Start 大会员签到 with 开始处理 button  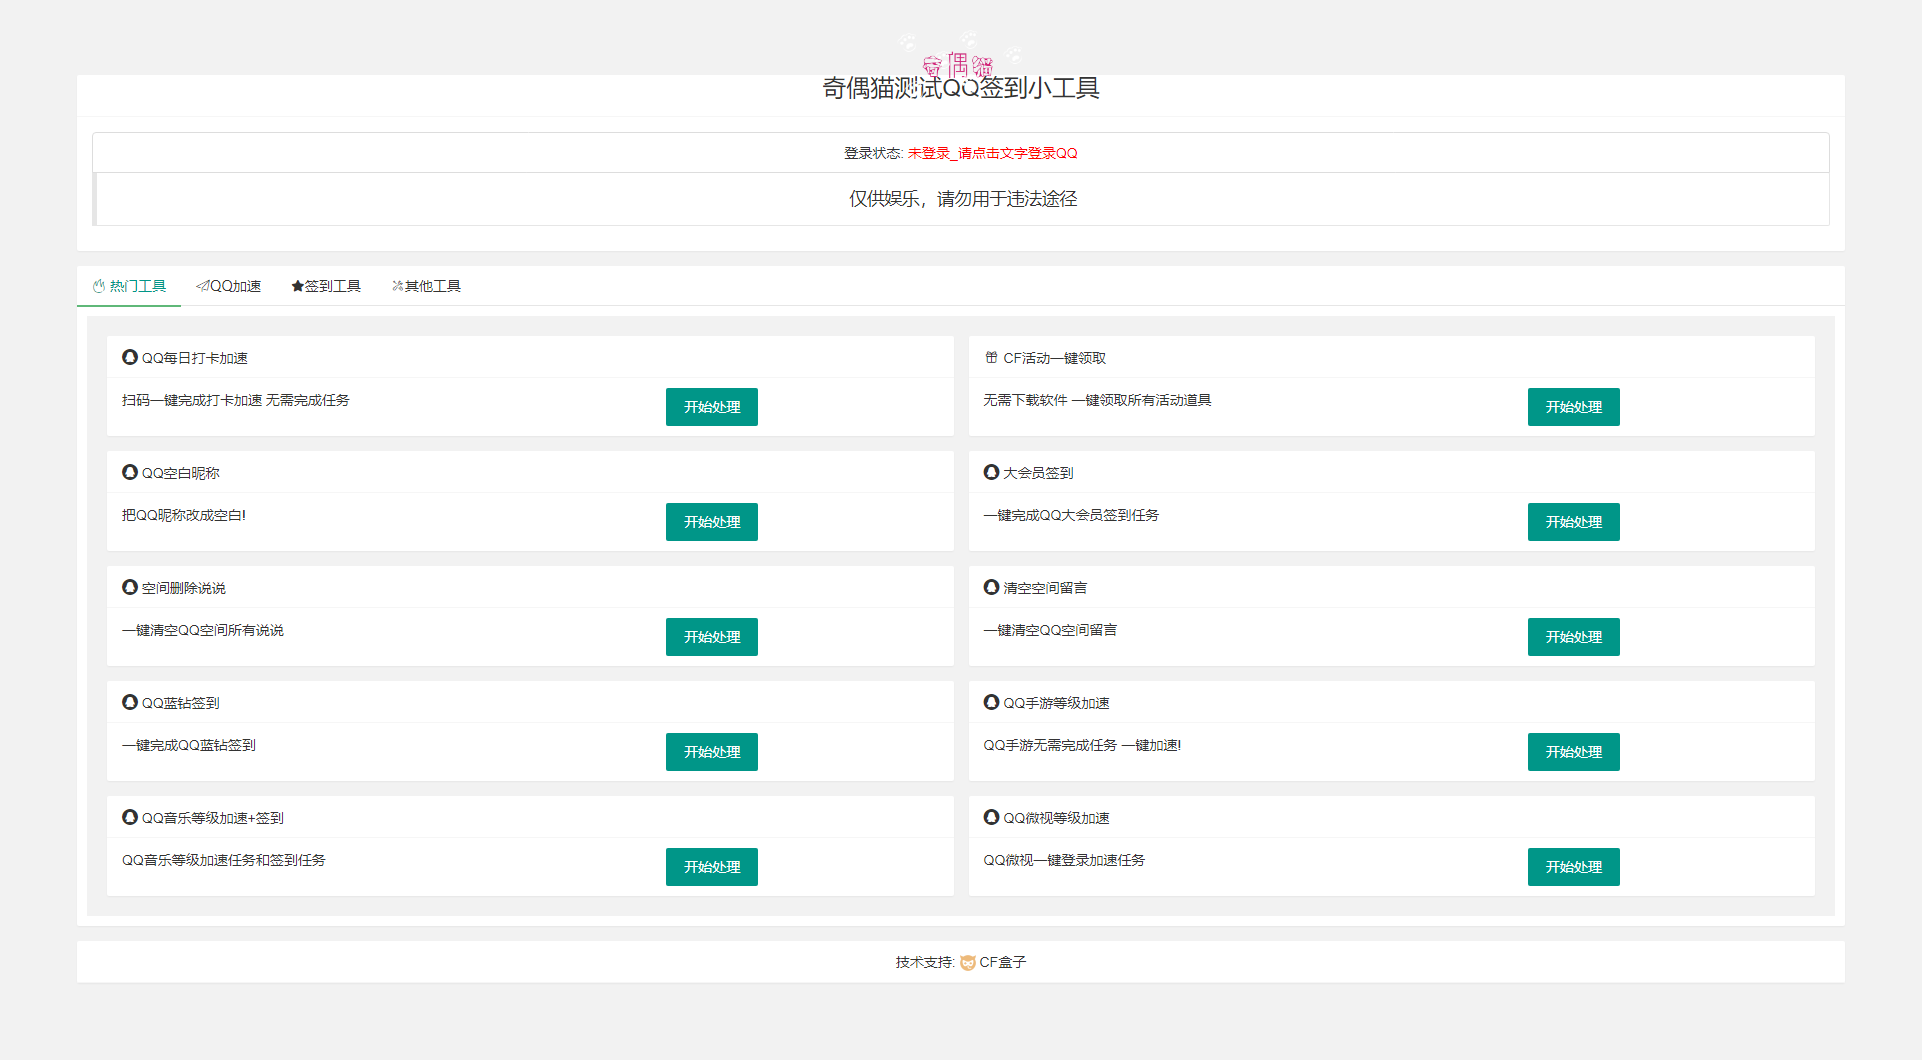pos(1574,522)
